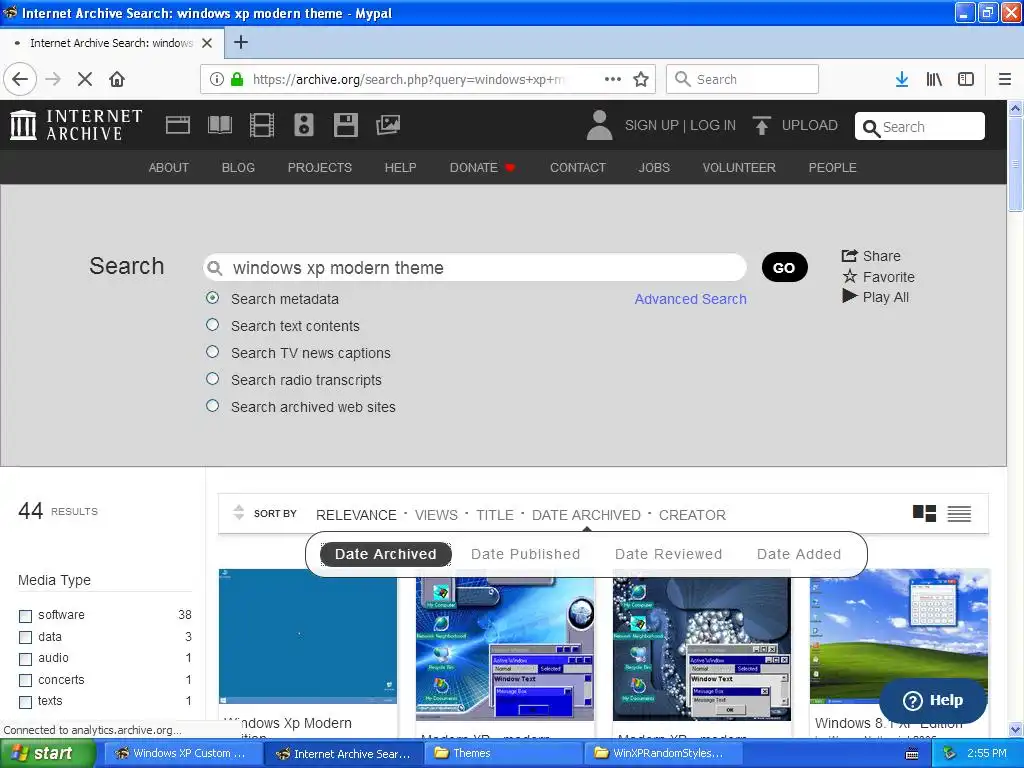This screenshot has height=768, width=1024.
Task: Click the SIGN UP link
Action: 651,125
